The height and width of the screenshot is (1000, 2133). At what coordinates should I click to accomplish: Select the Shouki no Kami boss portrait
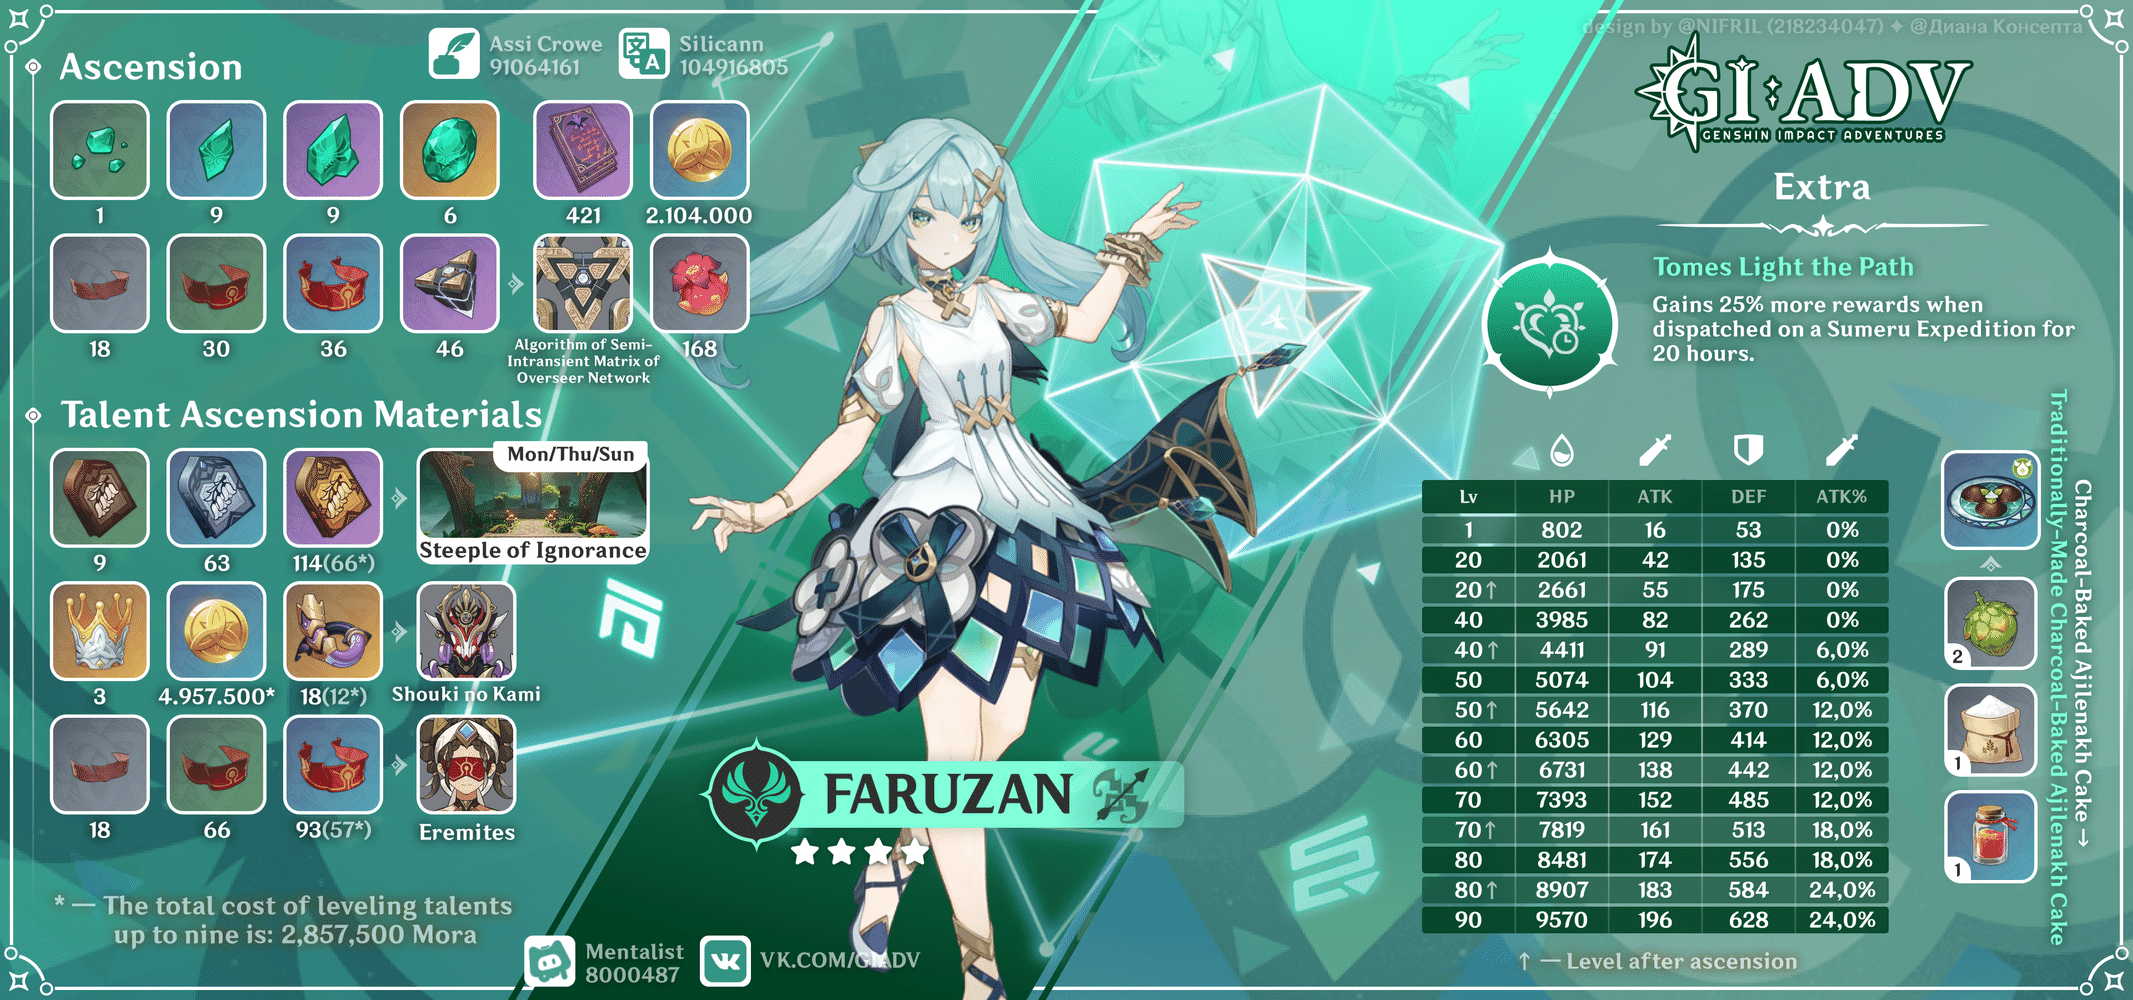[466, 632]
